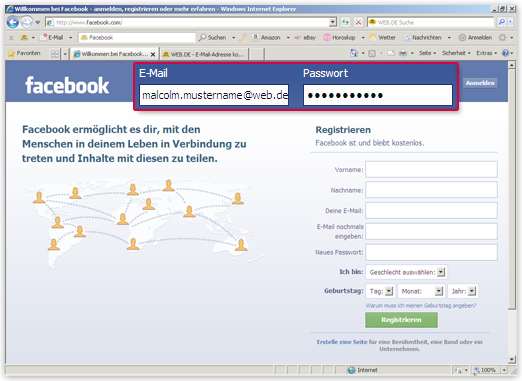Click the green Registrieren button

pos(401,320)
